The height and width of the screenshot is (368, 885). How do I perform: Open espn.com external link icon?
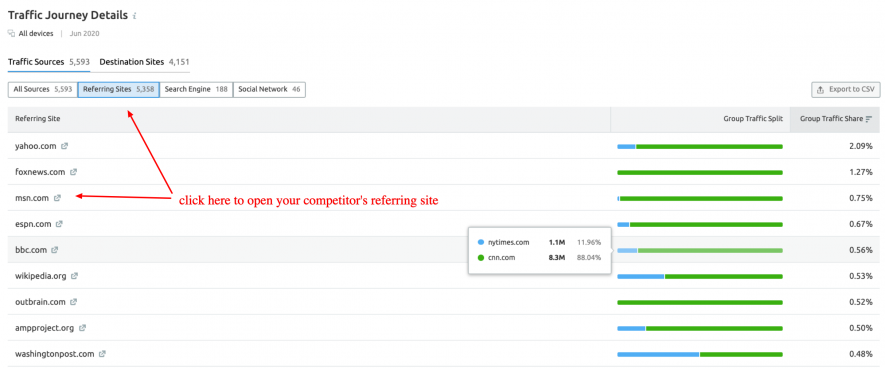(x=59, y=224)
